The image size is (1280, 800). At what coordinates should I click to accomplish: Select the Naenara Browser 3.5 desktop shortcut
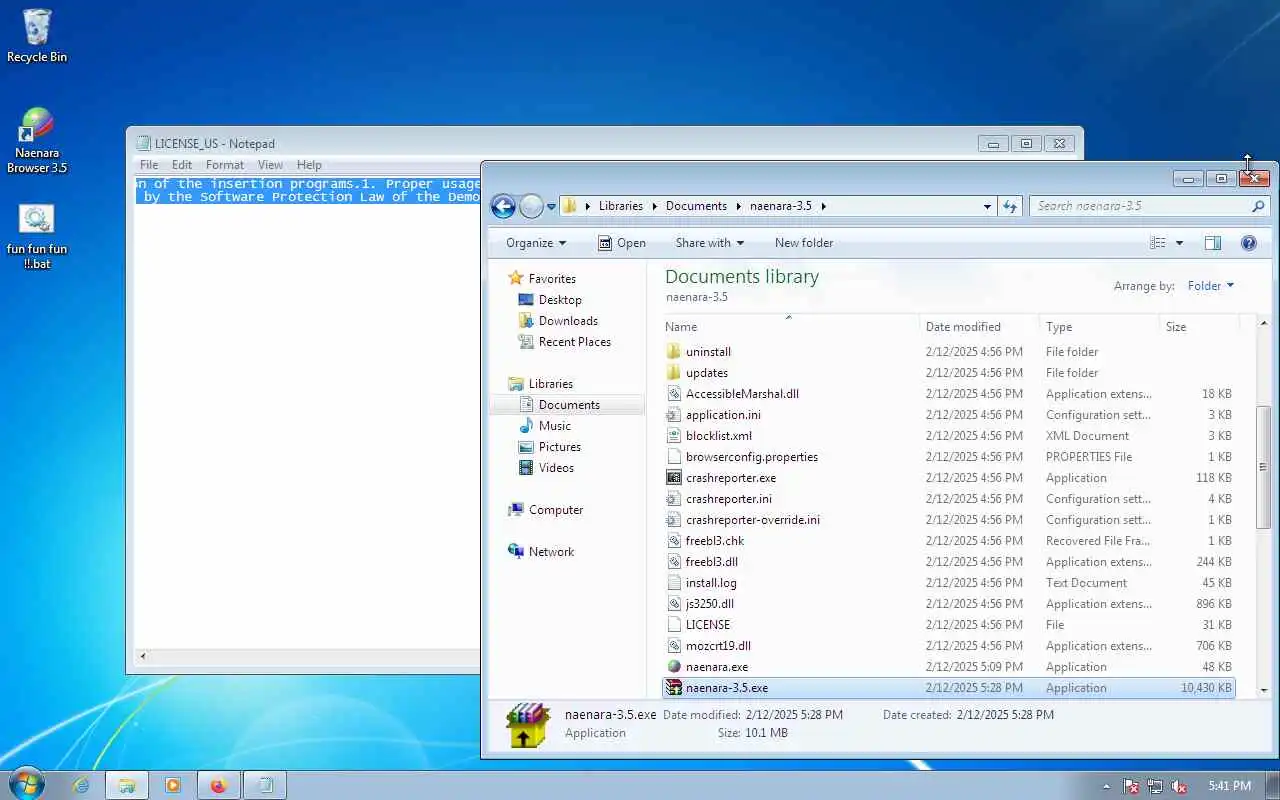pos(37,140)
